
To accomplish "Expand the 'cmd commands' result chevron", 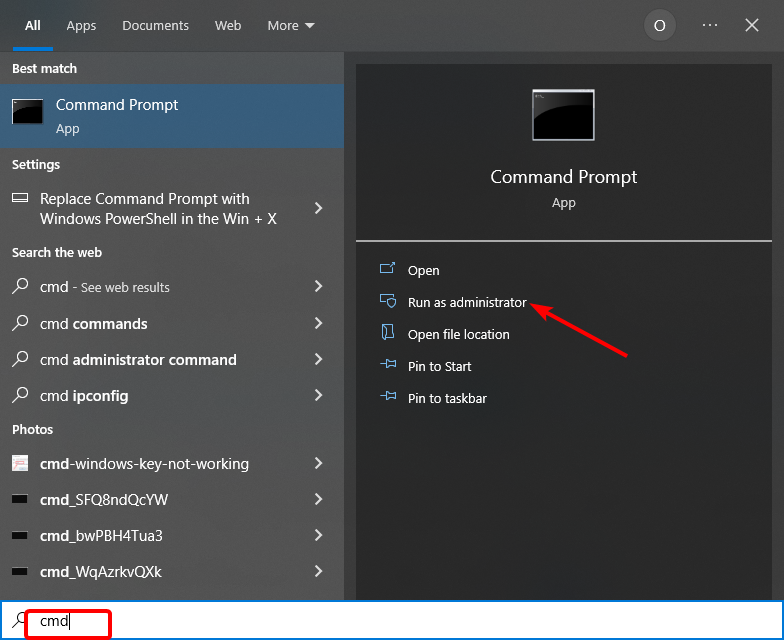I will coord(318,323).
